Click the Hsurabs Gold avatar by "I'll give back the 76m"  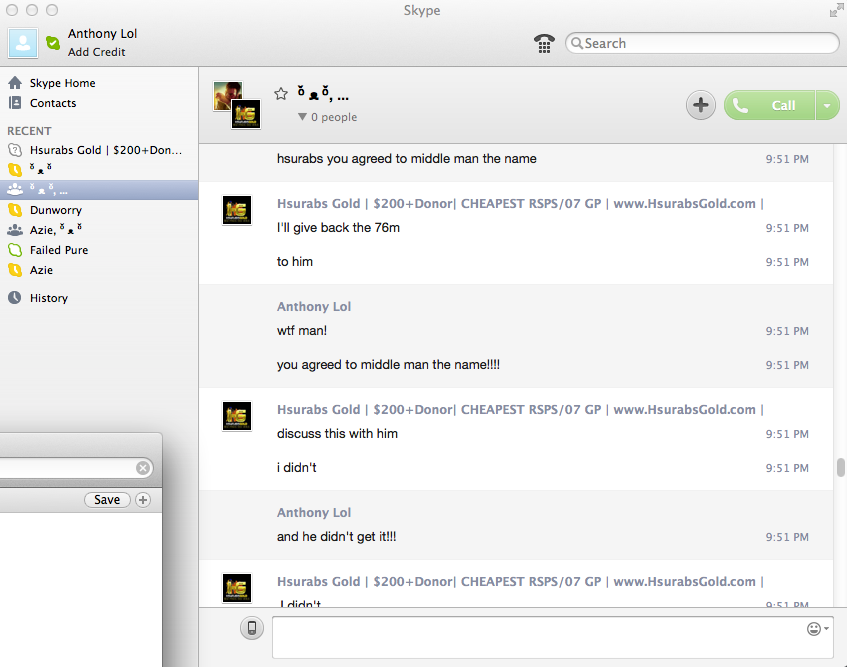pyautogui.click(x=237, y=210)
